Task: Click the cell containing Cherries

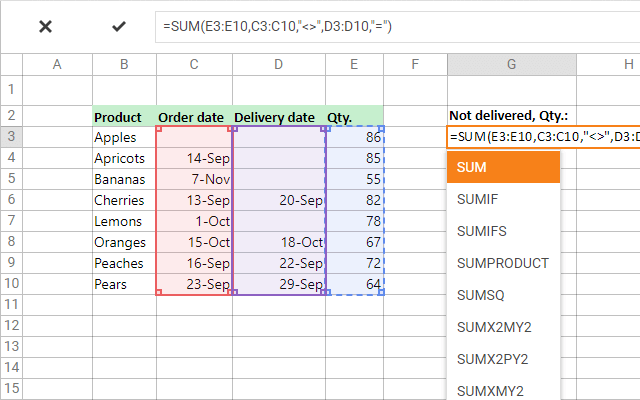Action: (123, 200)
